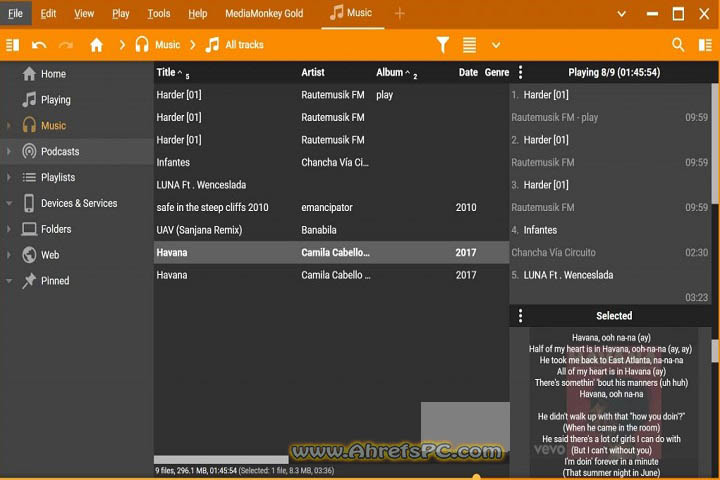
Task: Select the highlighted Havana track row
Action: (331, 252)
